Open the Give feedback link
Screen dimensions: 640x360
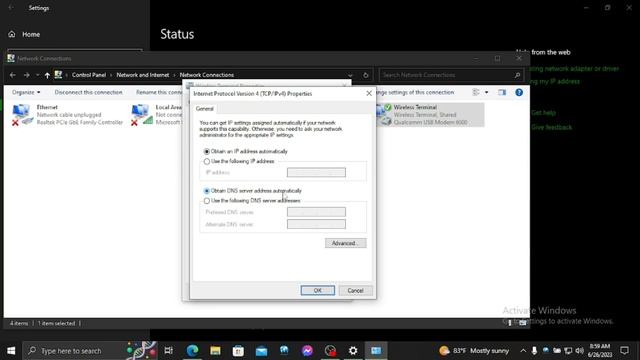click(551, 127)
